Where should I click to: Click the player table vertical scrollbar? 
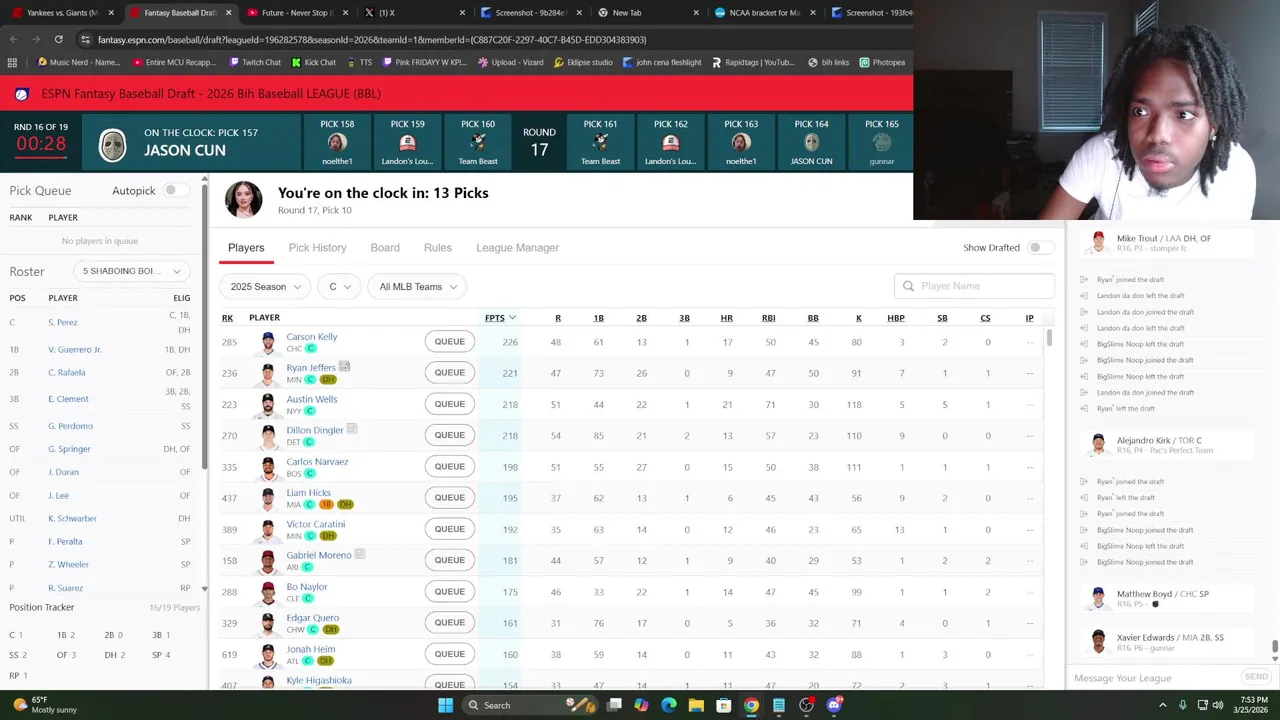click(x=1048, y=340)
